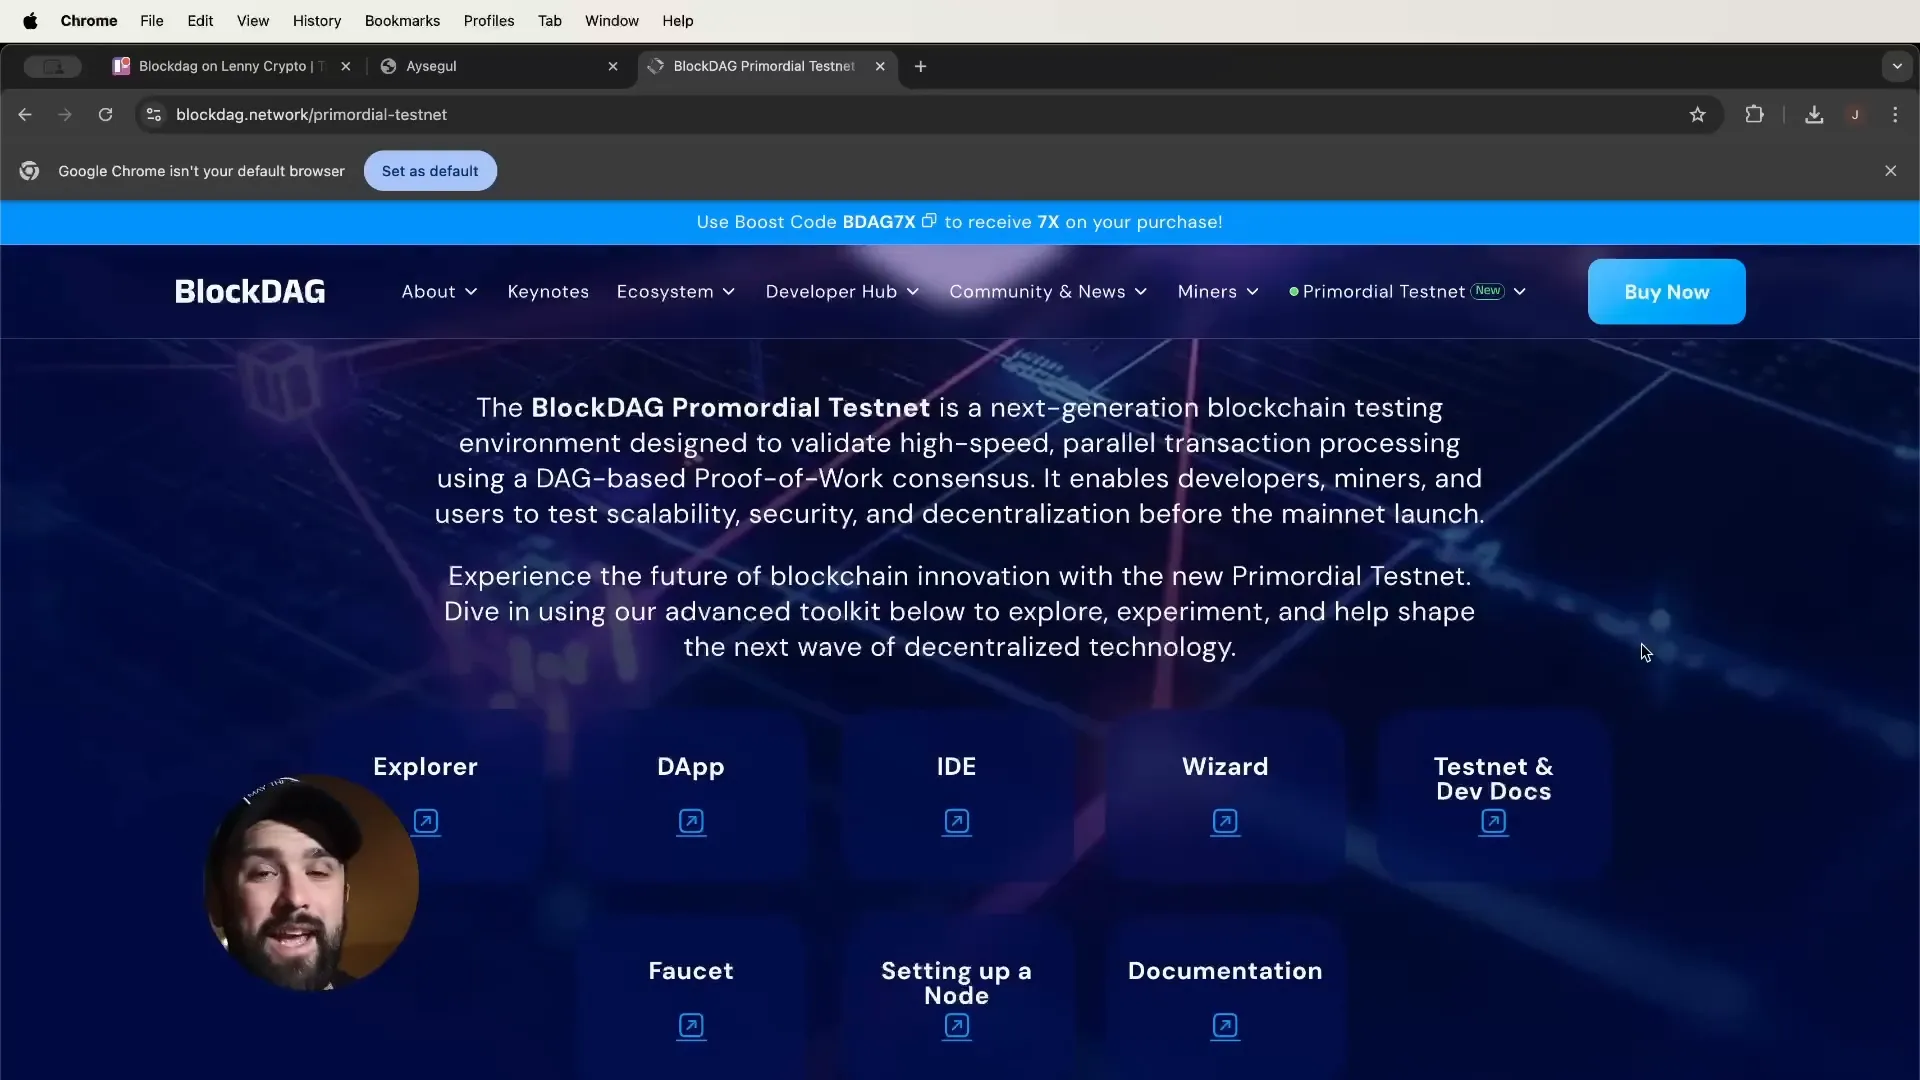Screen dimensions: 1920x1080
Task: Click the BlockDAG logo
Action: pos(250,292)
